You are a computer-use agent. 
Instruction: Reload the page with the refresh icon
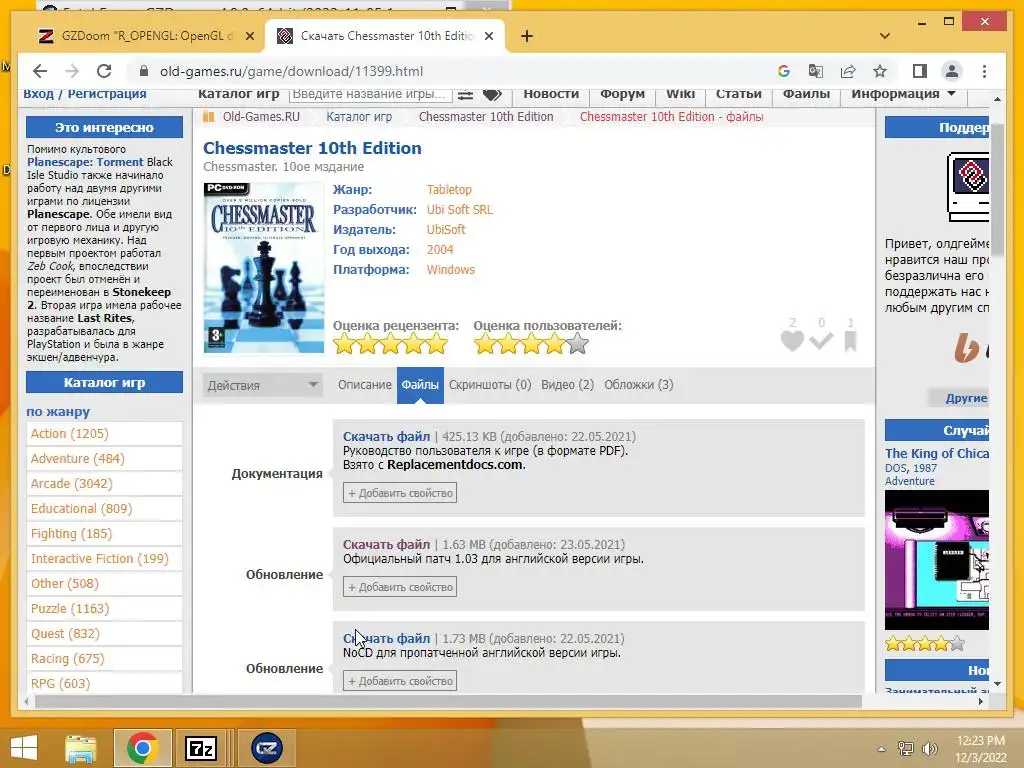coord(104,71)
